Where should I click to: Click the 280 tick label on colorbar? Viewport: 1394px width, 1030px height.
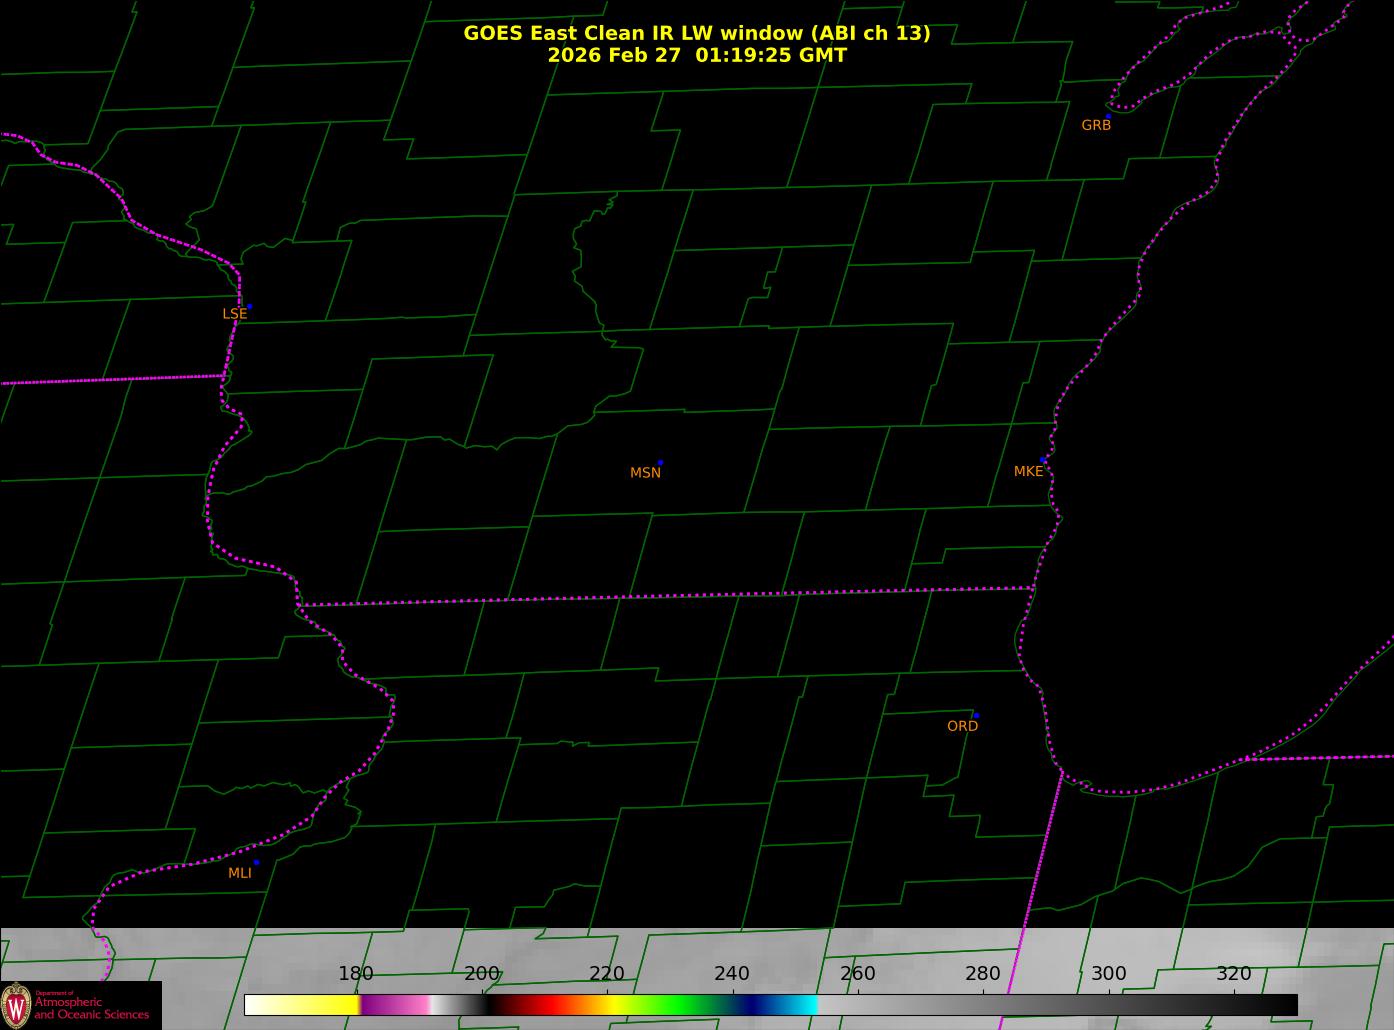pyautogui.click(x=982, y=974)
